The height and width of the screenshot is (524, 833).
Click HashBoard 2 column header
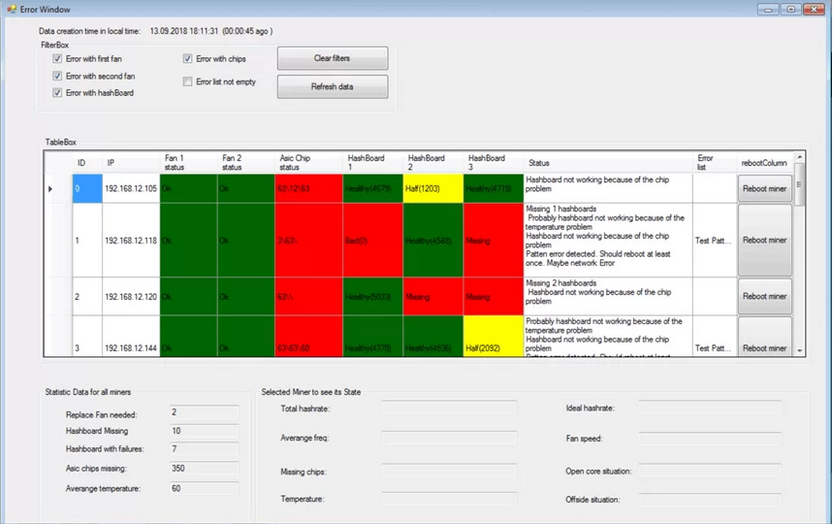coord(433,163)
